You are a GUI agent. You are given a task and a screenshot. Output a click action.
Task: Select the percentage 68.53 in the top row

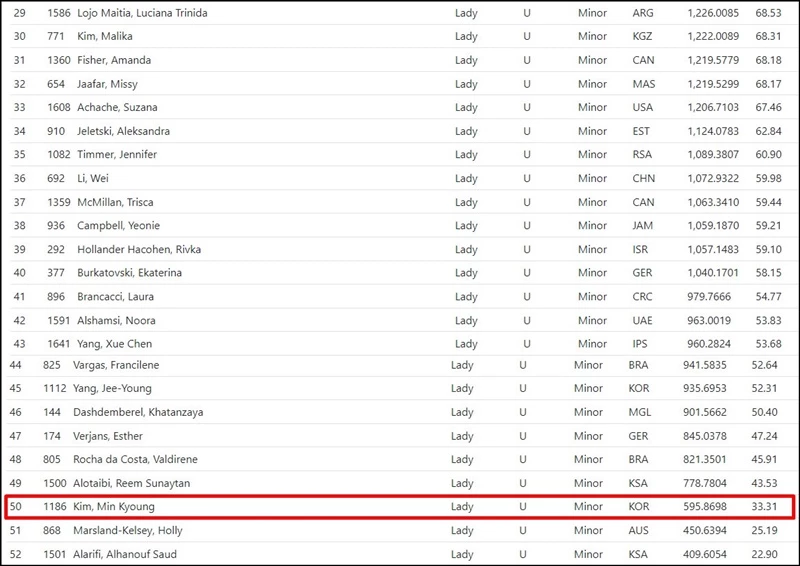[x=767, y=12]
